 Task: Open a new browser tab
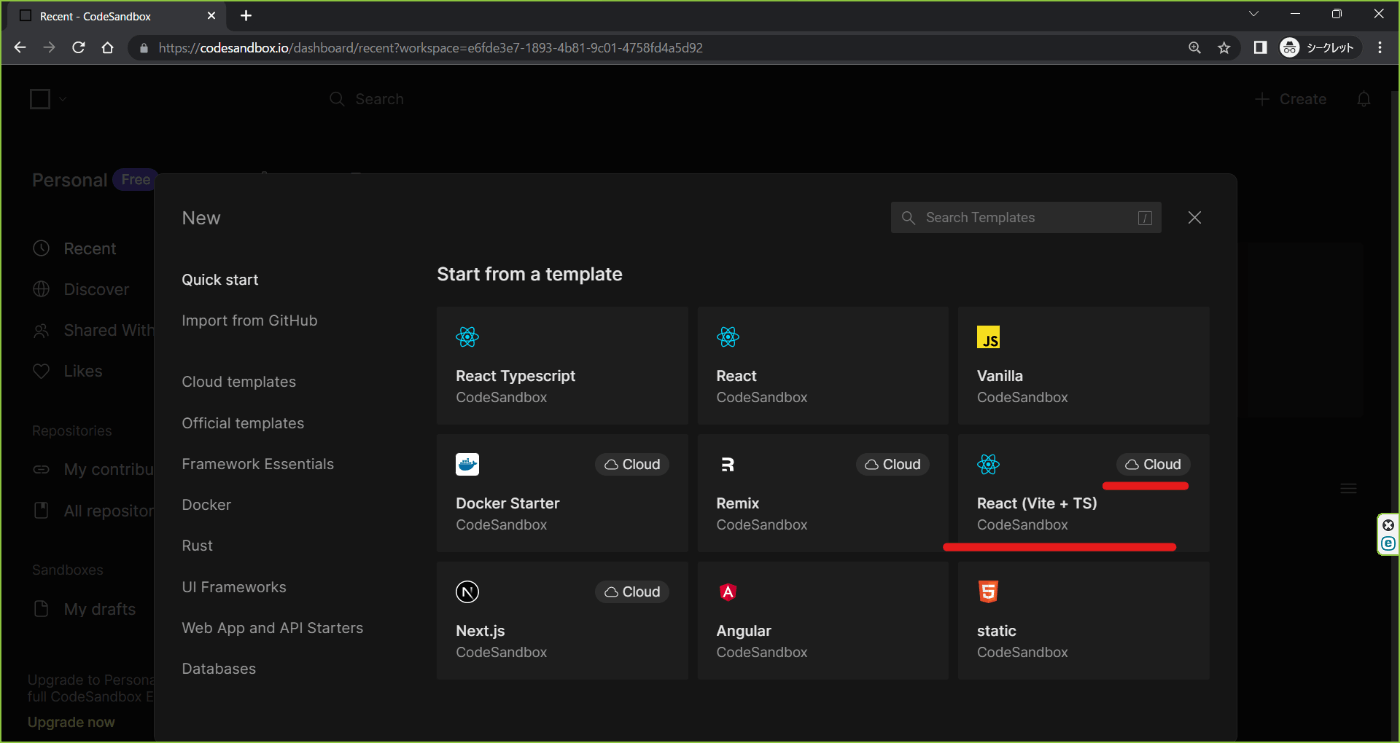pos(246,15)
